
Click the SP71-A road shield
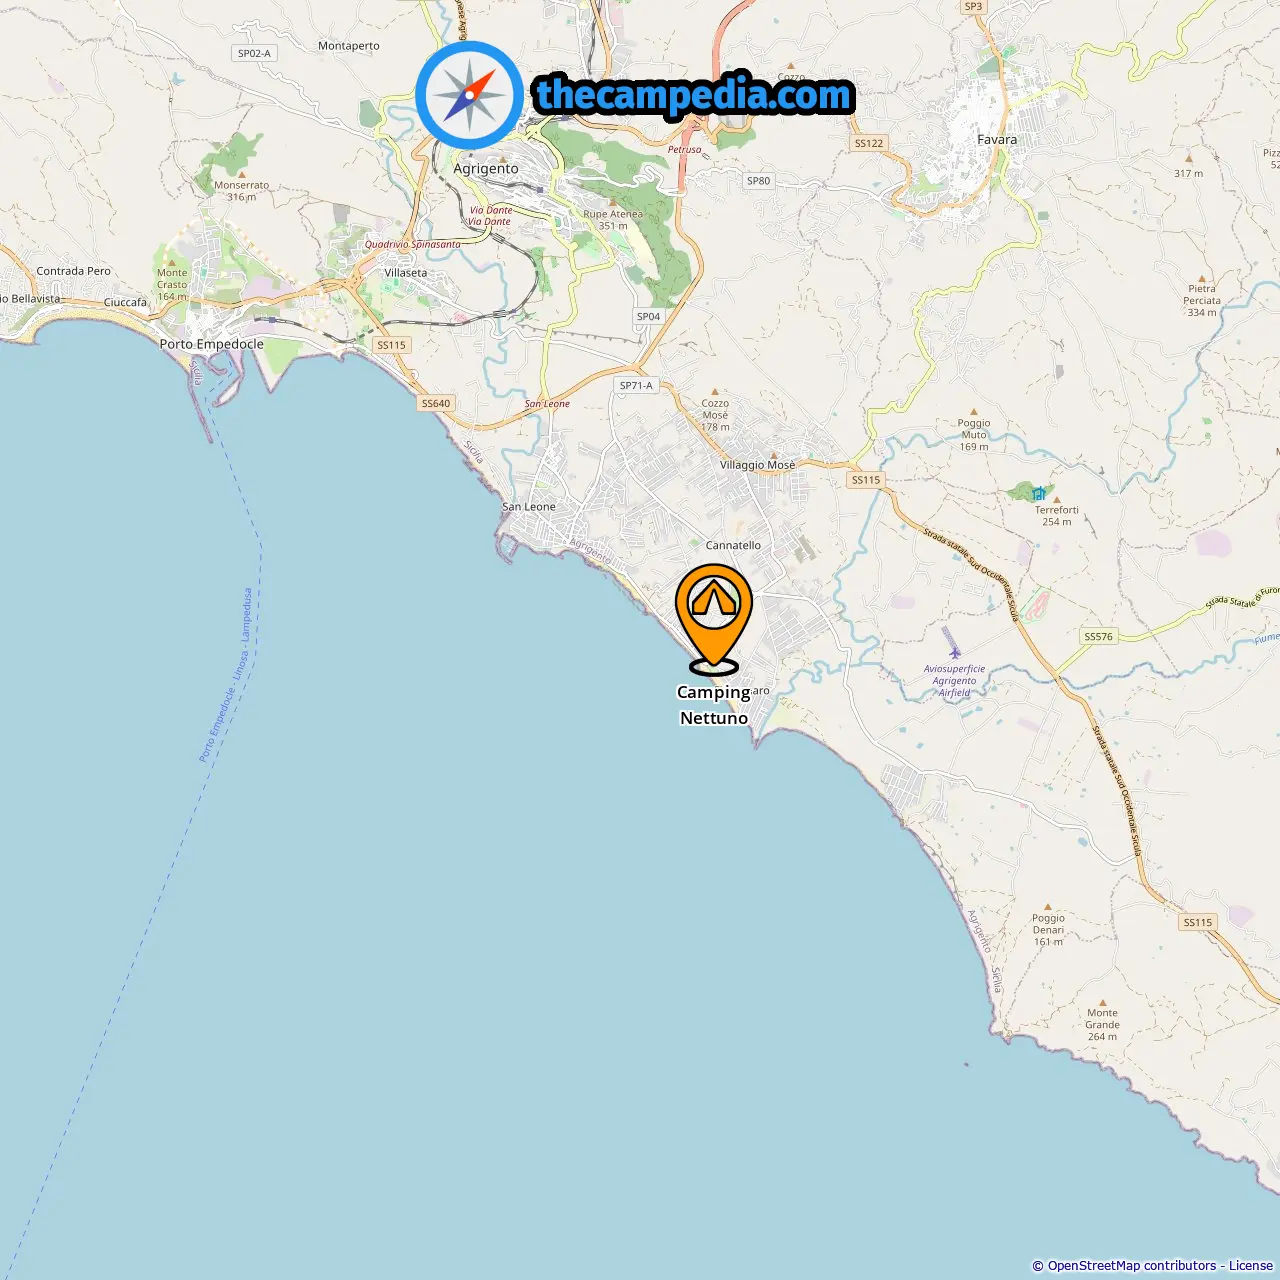pos(636,385)
